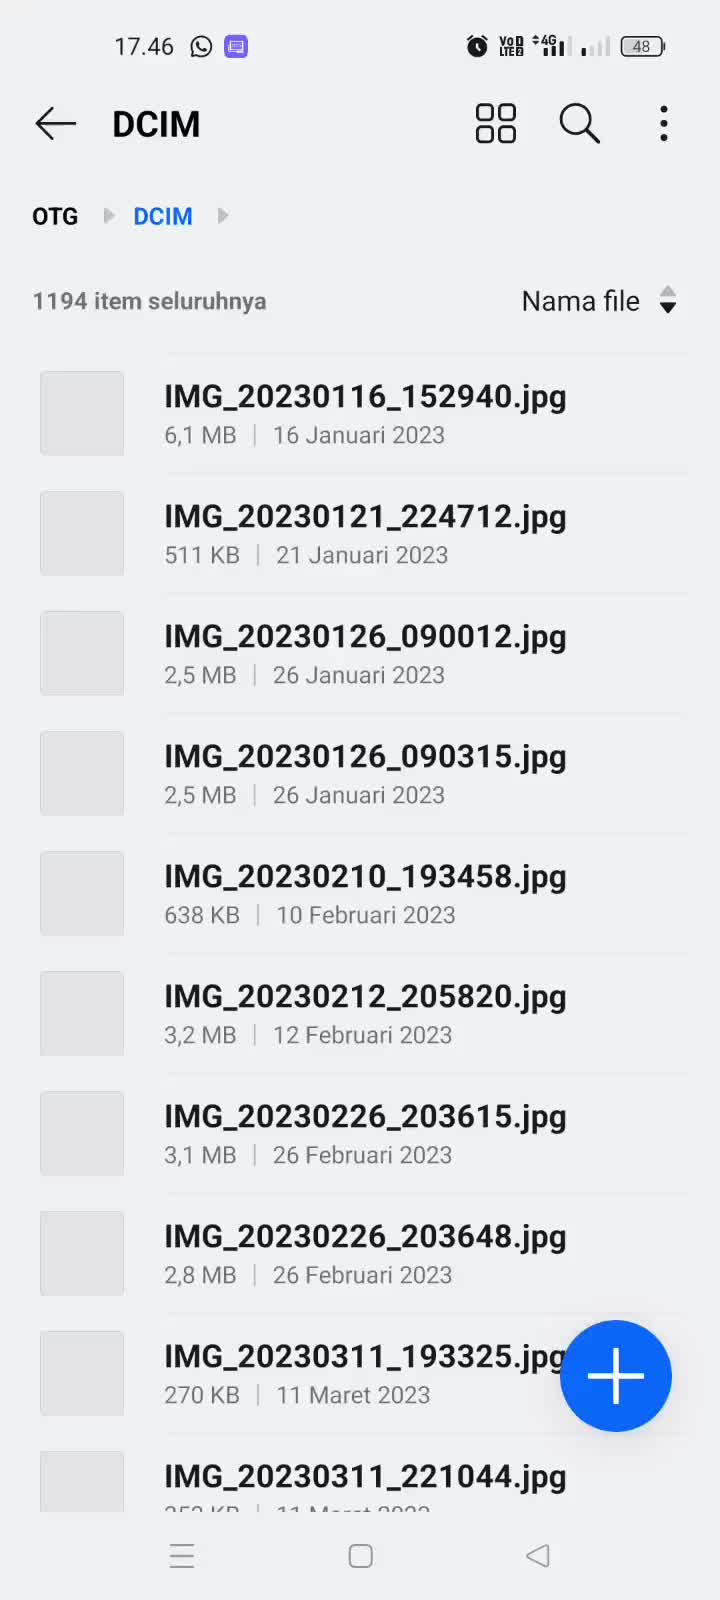Switch to grid view layout icon

click(495, 124)
